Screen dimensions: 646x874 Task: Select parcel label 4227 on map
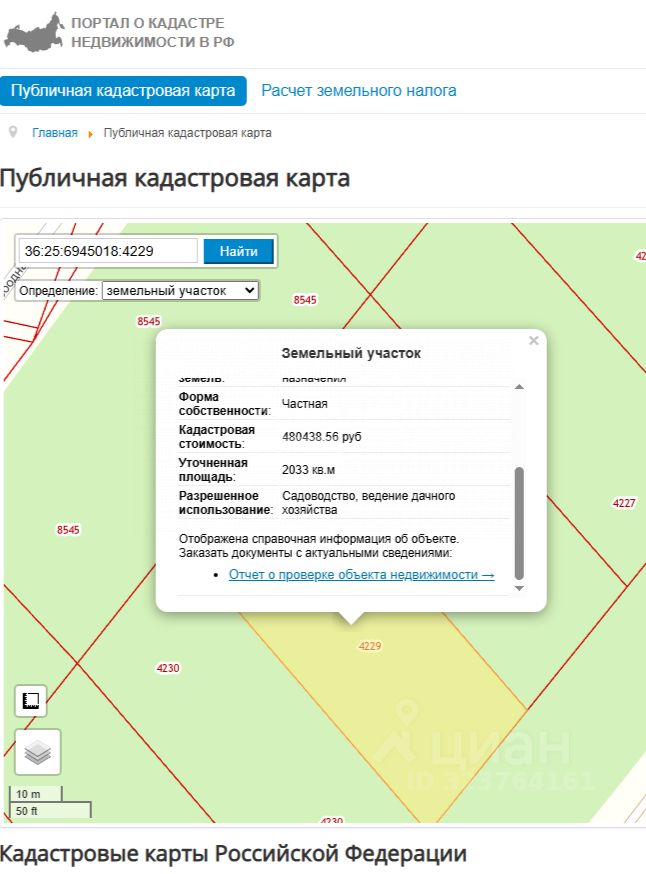pos(624,503)
